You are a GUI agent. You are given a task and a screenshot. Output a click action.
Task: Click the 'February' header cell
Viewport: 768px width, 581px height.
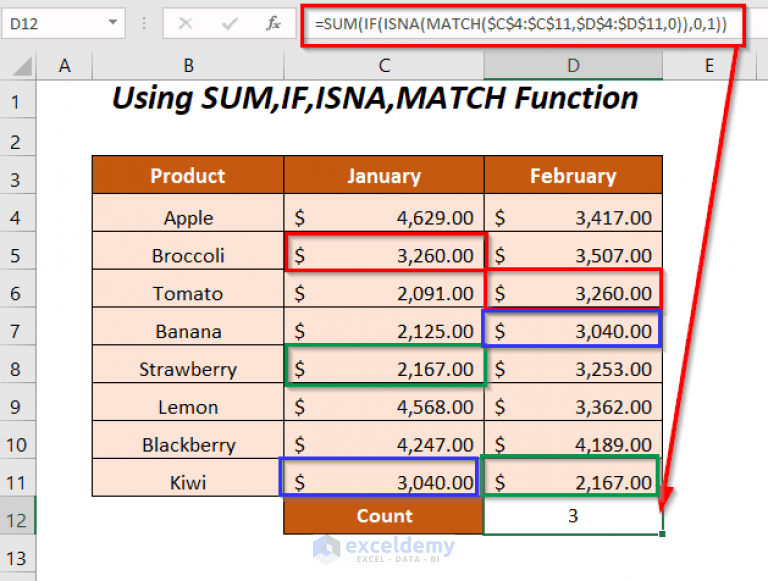click(573, 175)
